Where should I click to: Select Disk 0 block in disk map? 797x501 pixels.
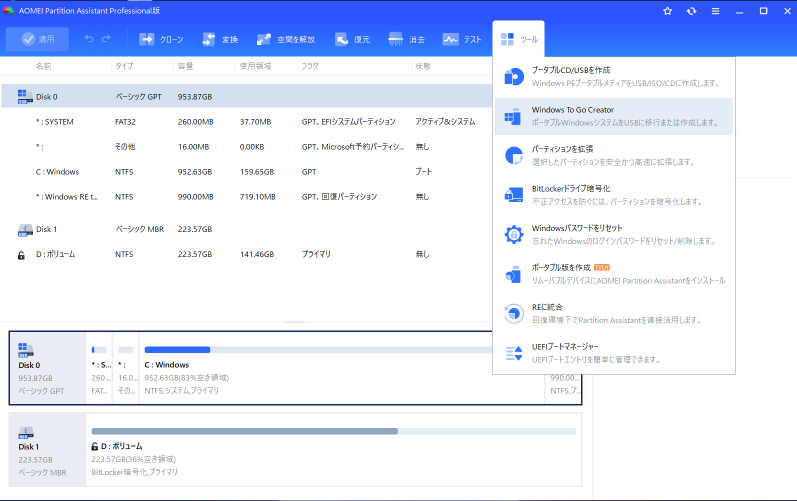(48, 368)
